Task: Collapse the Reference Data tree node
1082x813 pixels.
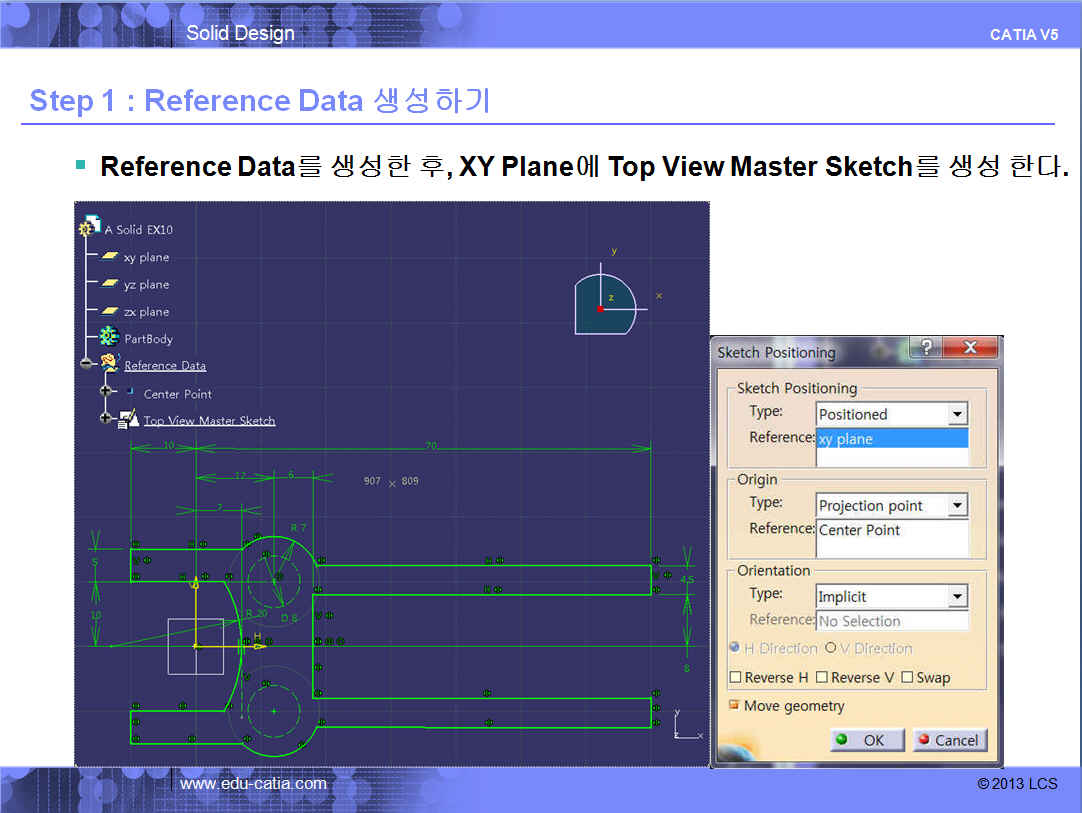Action: tap(87, 364)
